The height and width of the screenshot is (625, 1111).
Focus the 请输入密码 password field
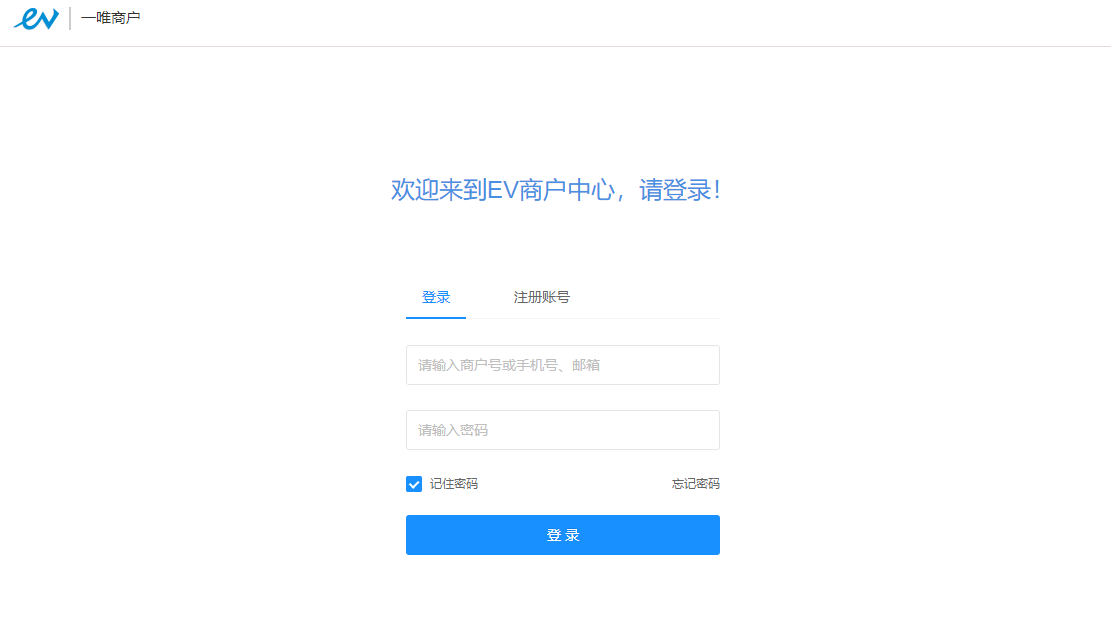[563, 430]
